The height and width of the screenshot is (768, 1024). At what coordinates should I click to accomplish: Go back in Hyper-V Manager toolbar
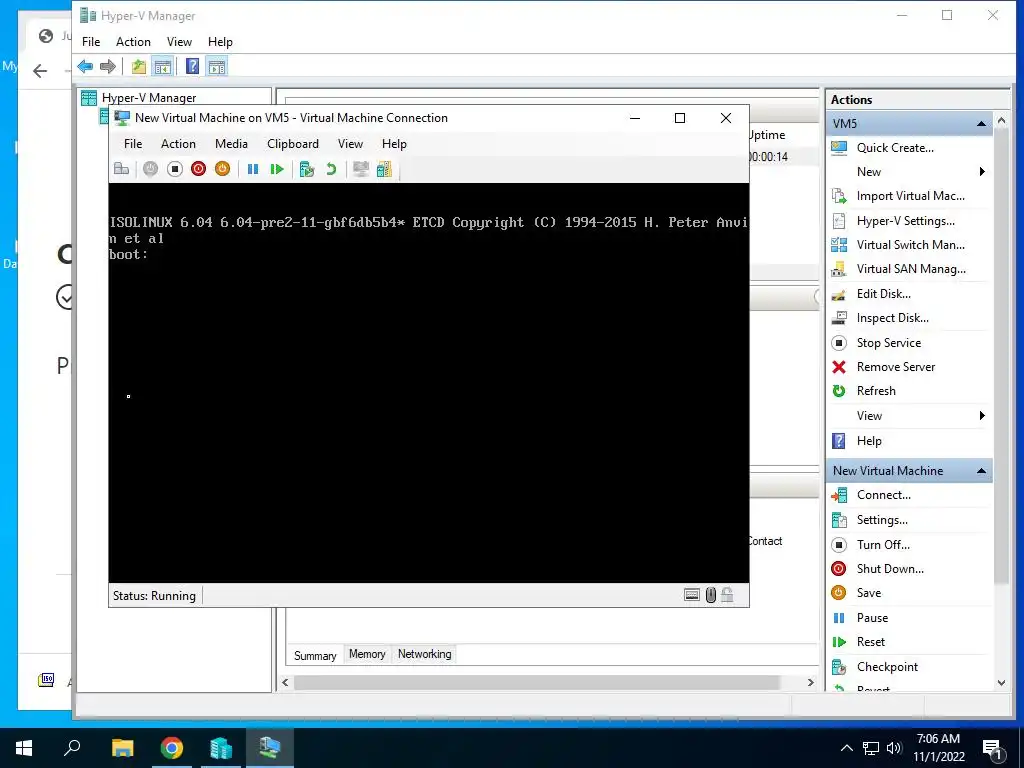85,66
